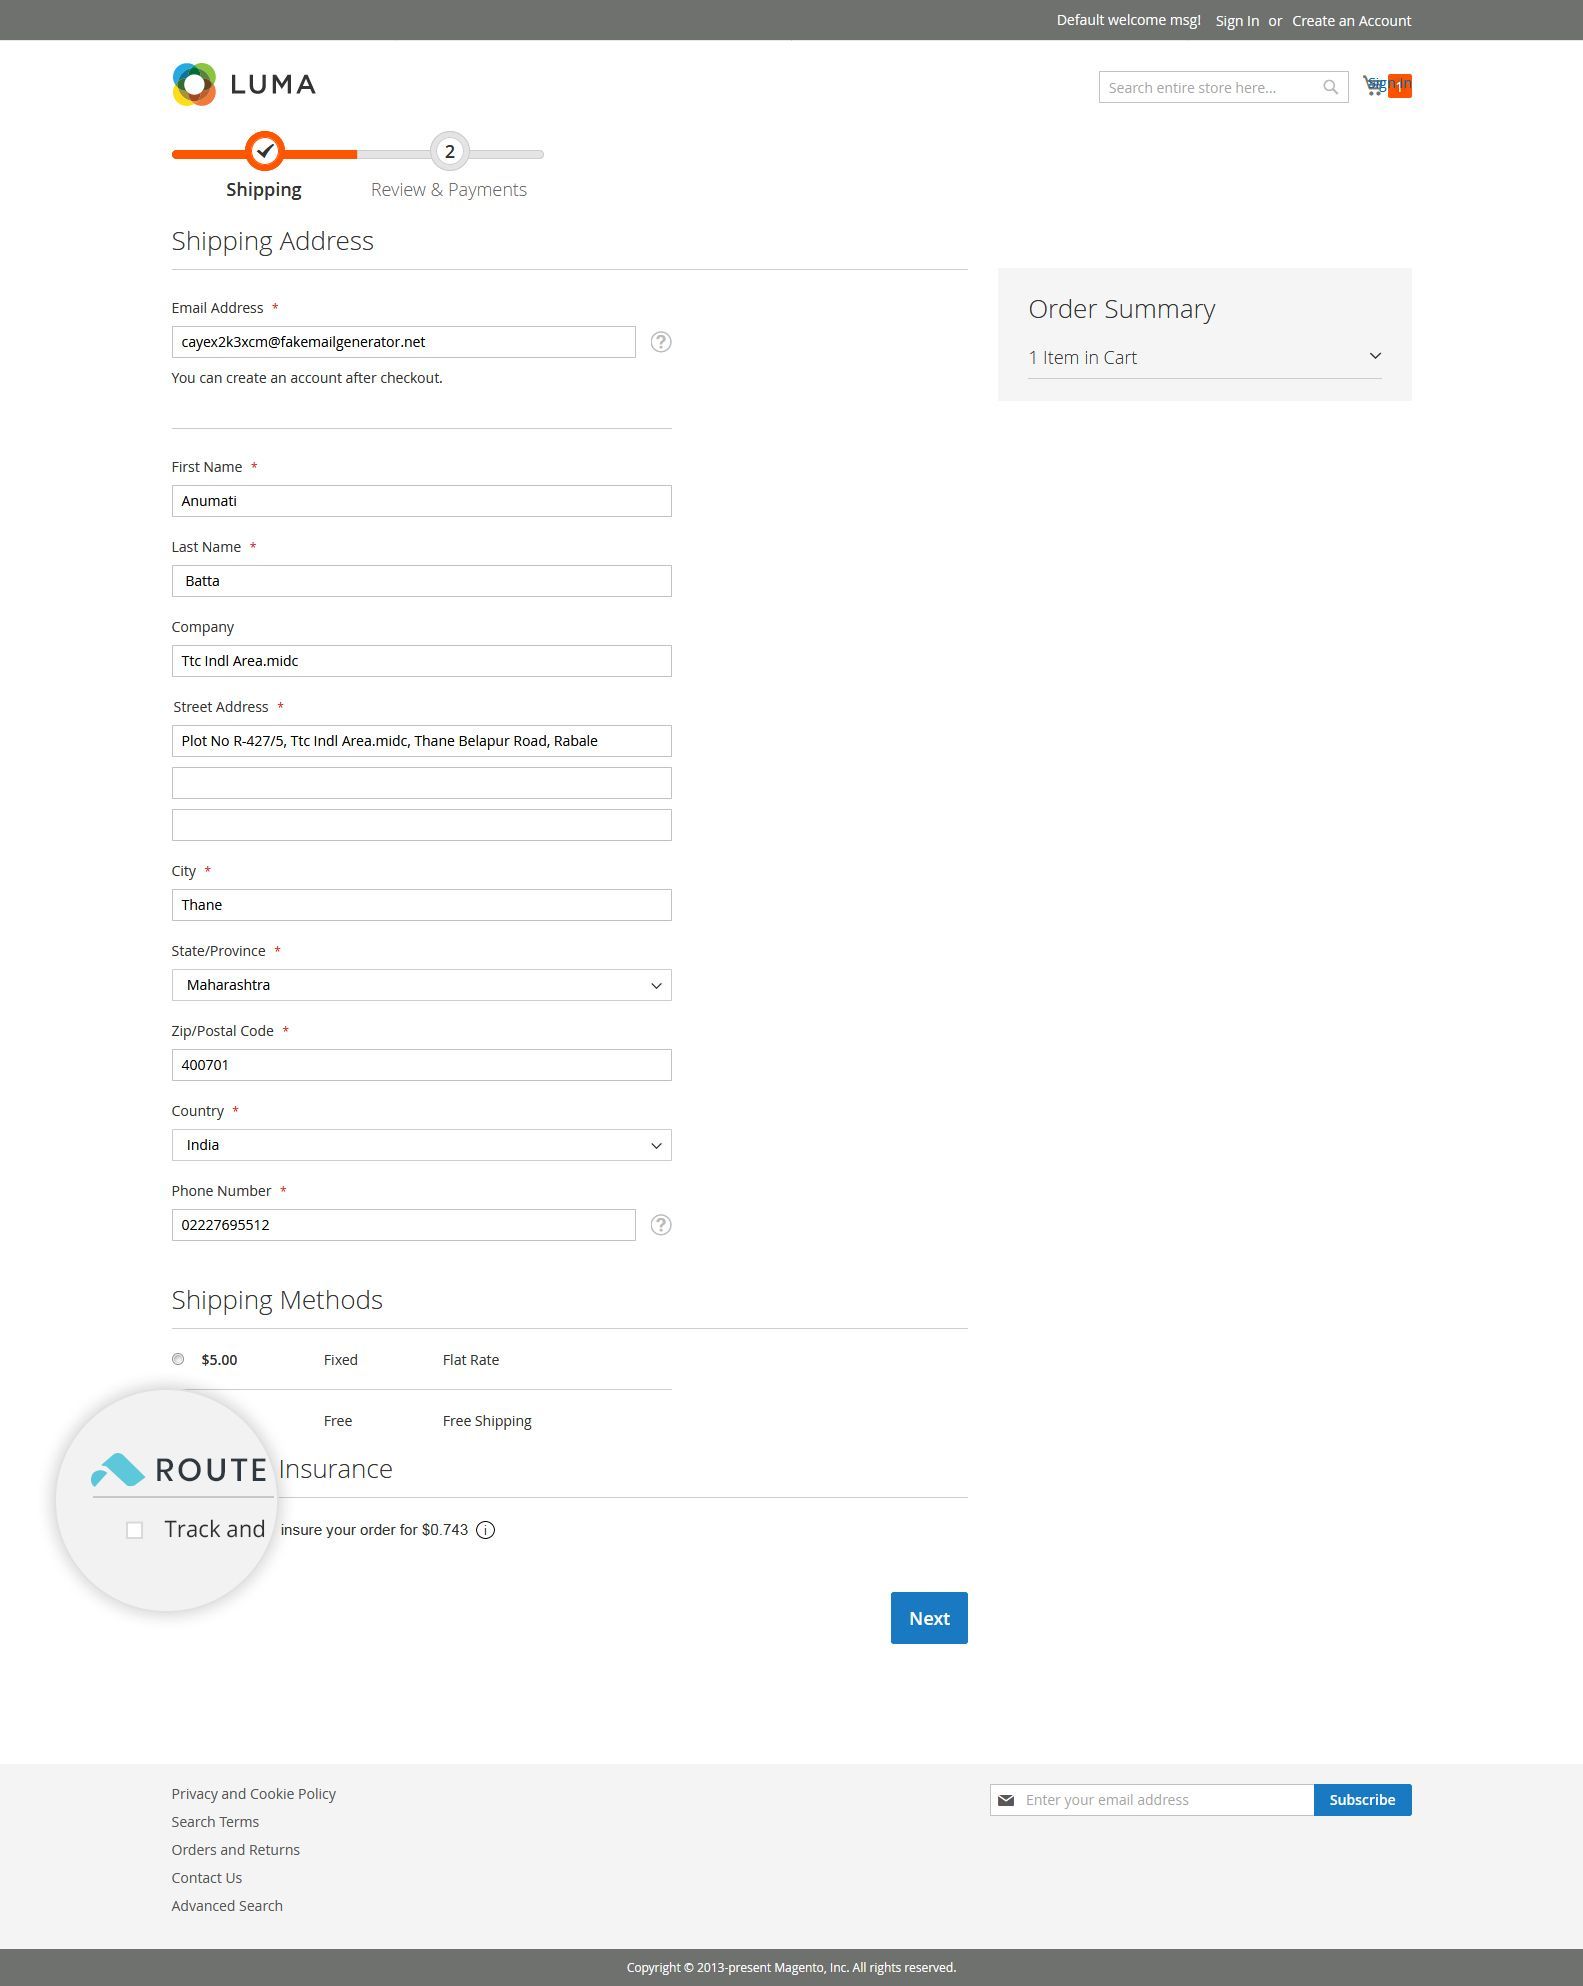Click the Luma logo icon
The height and width of the screenshot is (1986, 1583).
(194, 85)
